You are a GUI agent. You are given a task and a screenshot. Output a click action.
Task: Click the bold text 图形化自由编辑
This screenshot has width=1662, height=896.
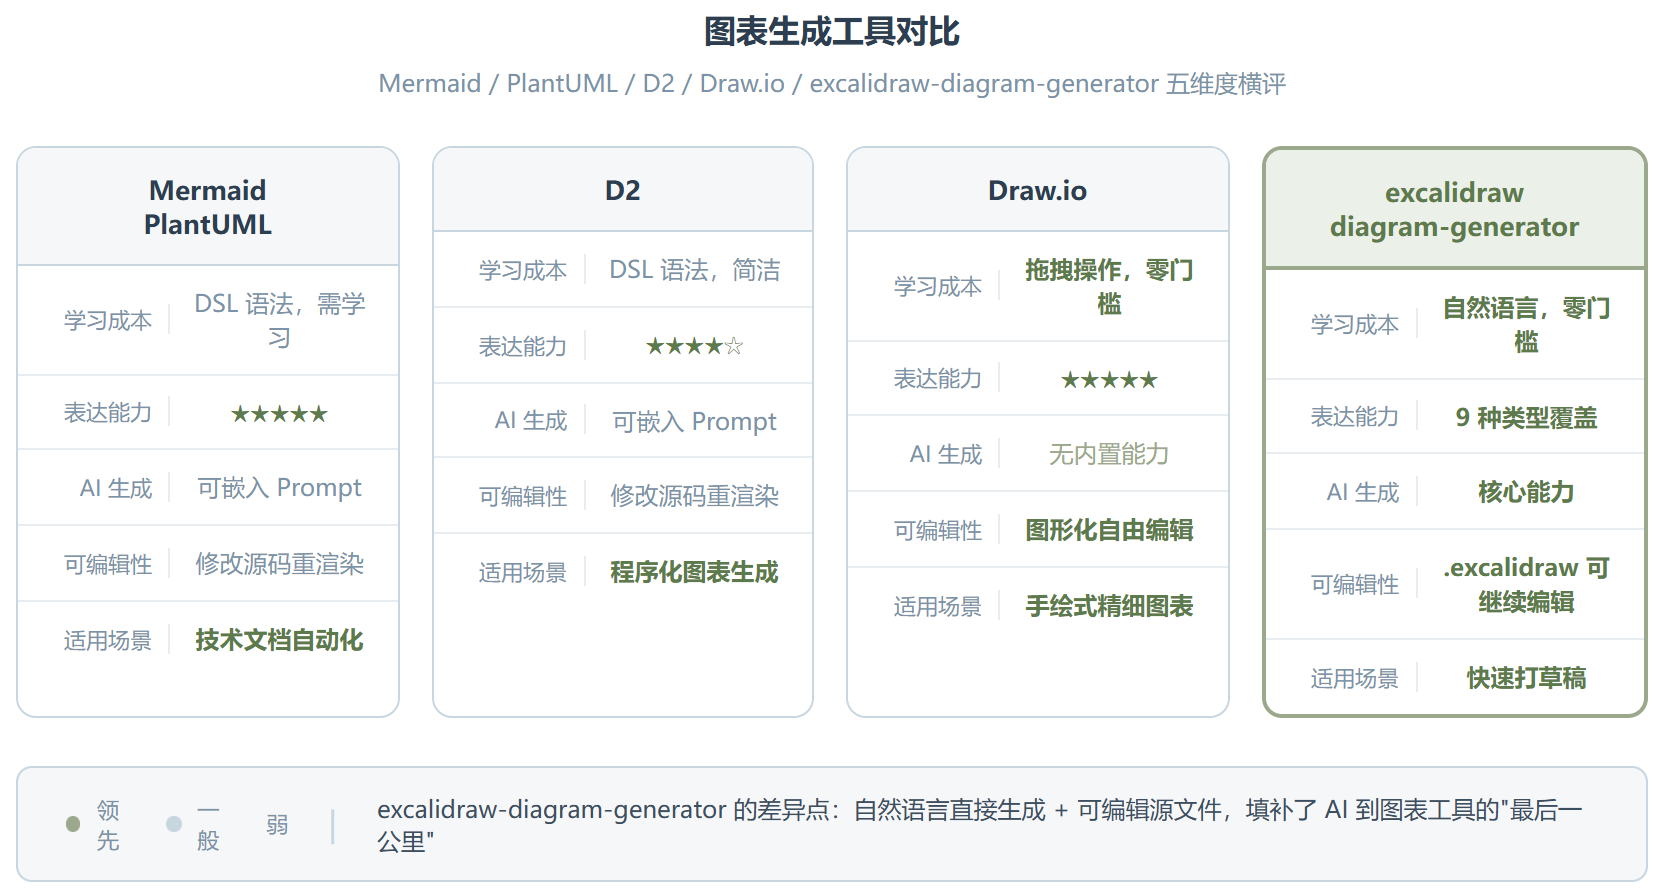coord(1110,530)
